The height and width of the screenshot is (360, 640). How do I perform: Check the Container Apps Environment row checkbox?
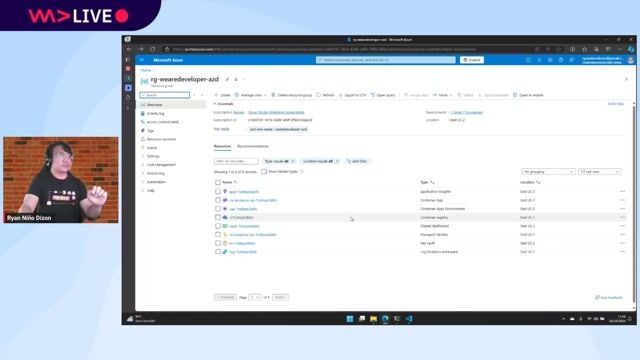[218, 209]
